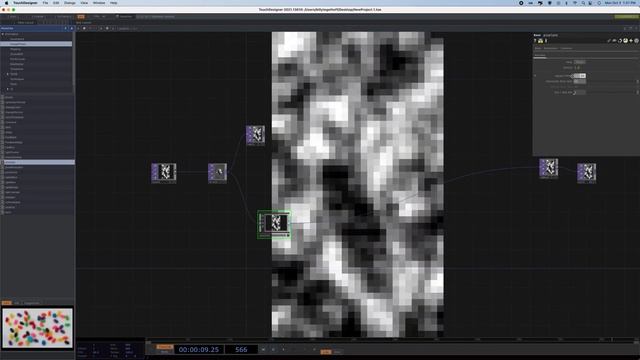Click the pause button in timeline controls
Screen dimensions: 640x360
click(273, 349)
